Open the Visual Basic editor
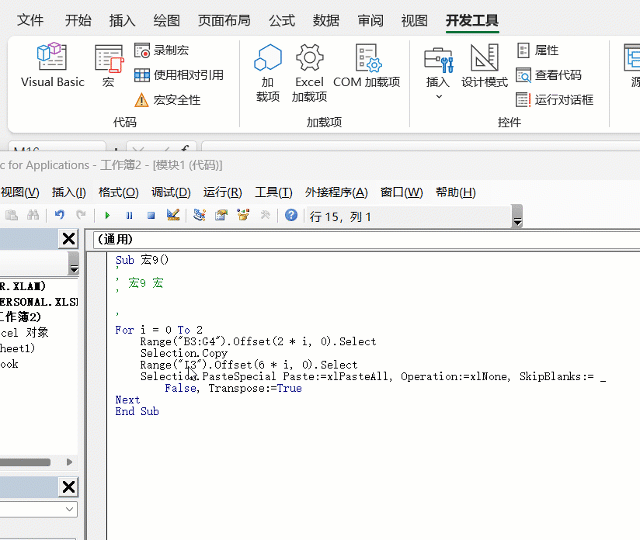This screenshot has width=640, height=540. [x=52, y=66]
